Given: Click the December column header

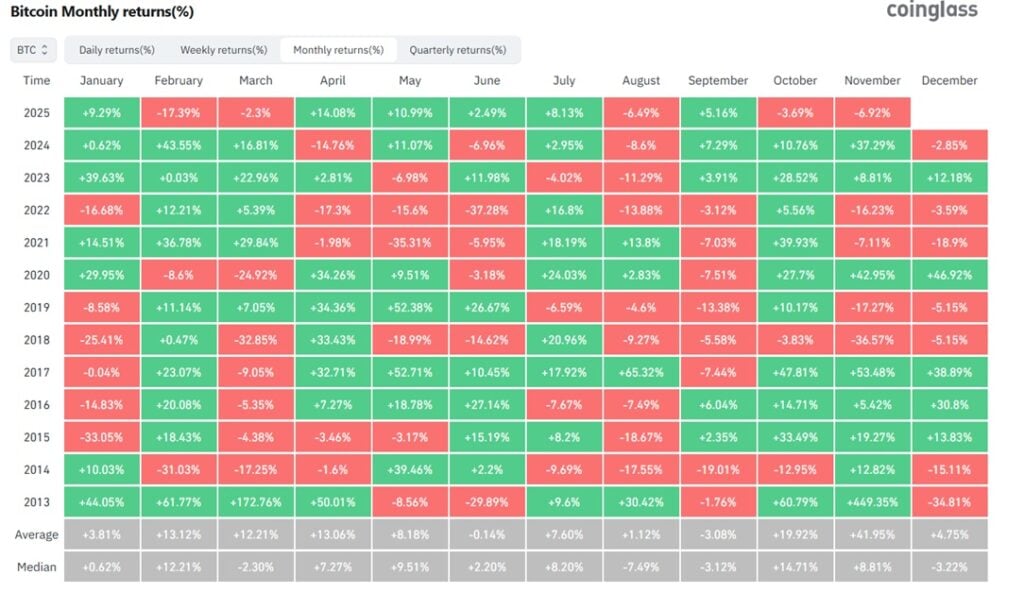Looking at the screenshot, I should click(x=949, y=81).
